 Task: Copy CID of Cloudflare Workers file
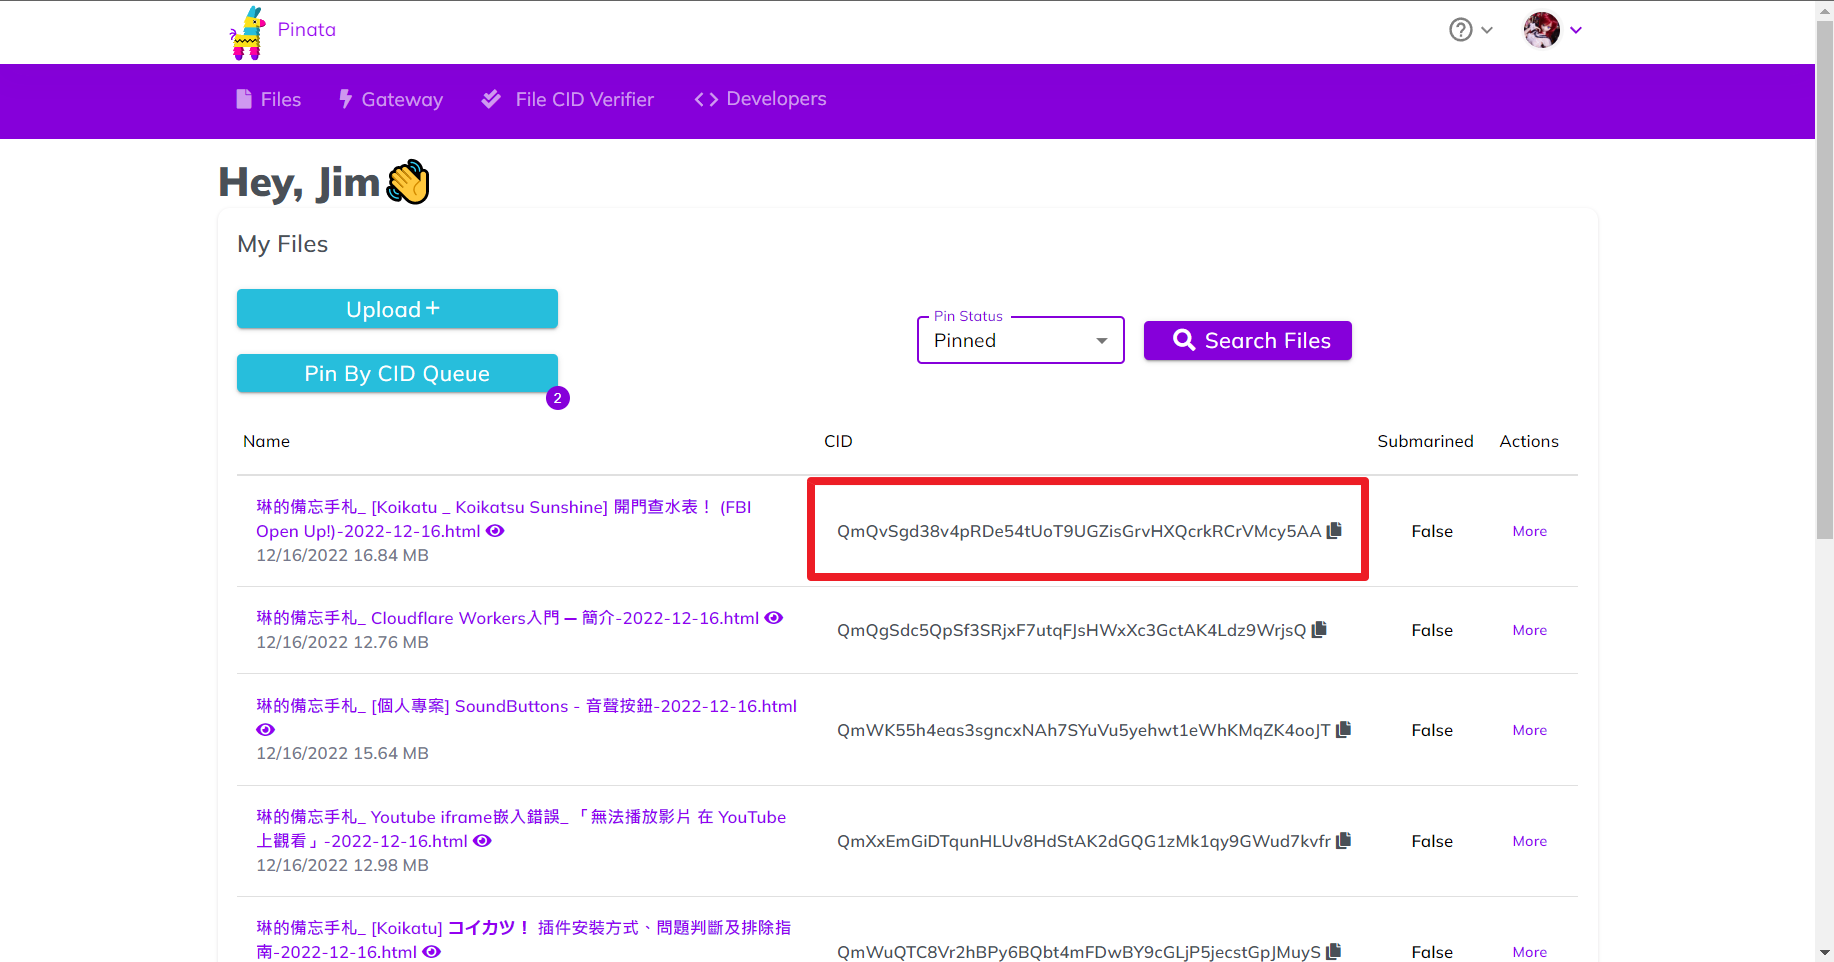click(x=1319, y=630)
